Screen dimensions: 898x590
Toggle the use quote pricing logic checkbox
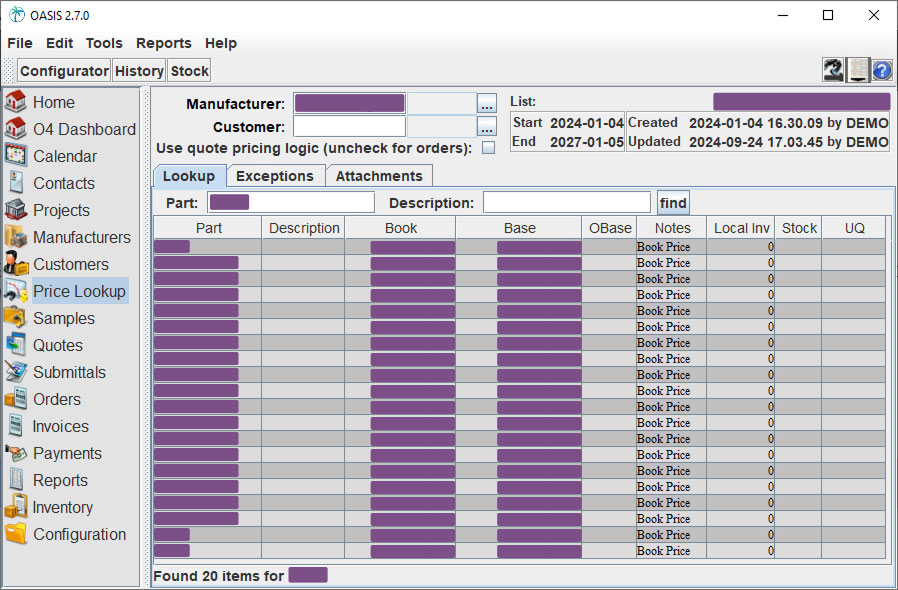tap(488, 148)
